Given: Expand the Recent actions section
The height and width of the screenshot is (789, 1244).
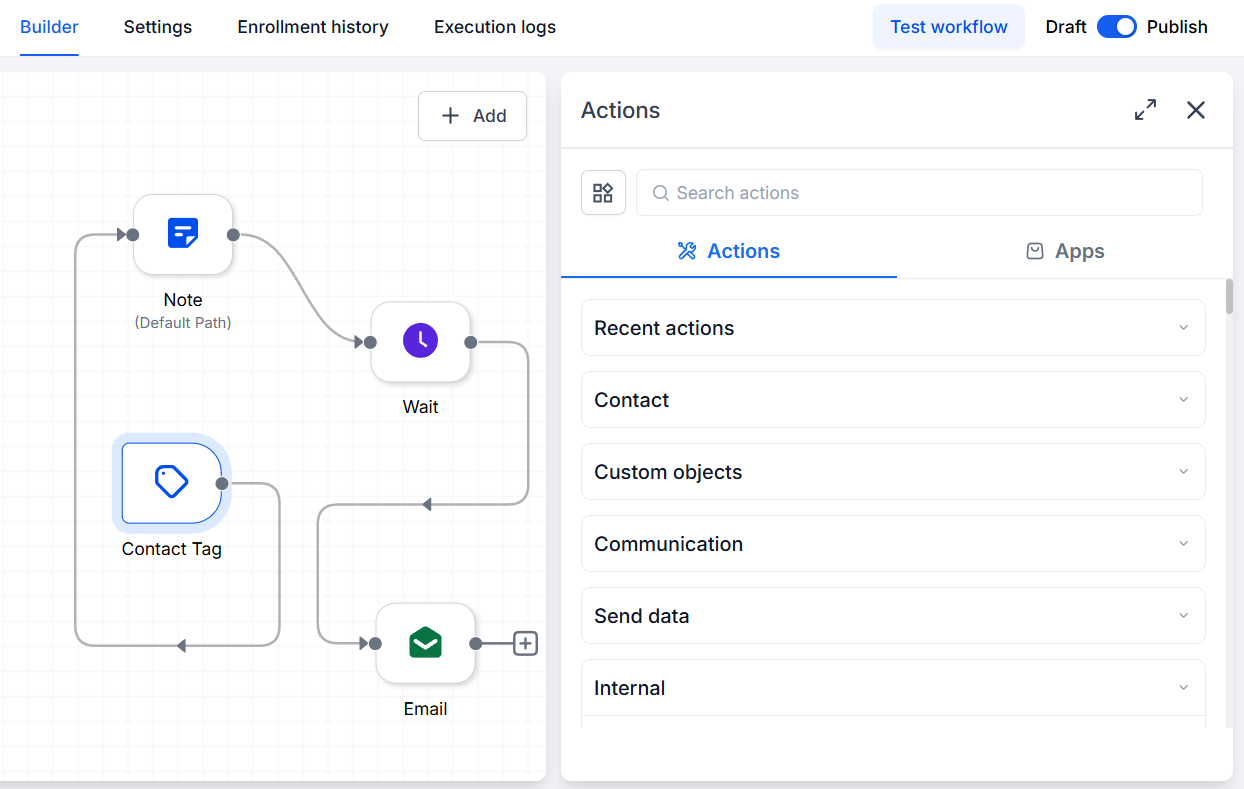Looking at the screenshot, I should point(893,328).
